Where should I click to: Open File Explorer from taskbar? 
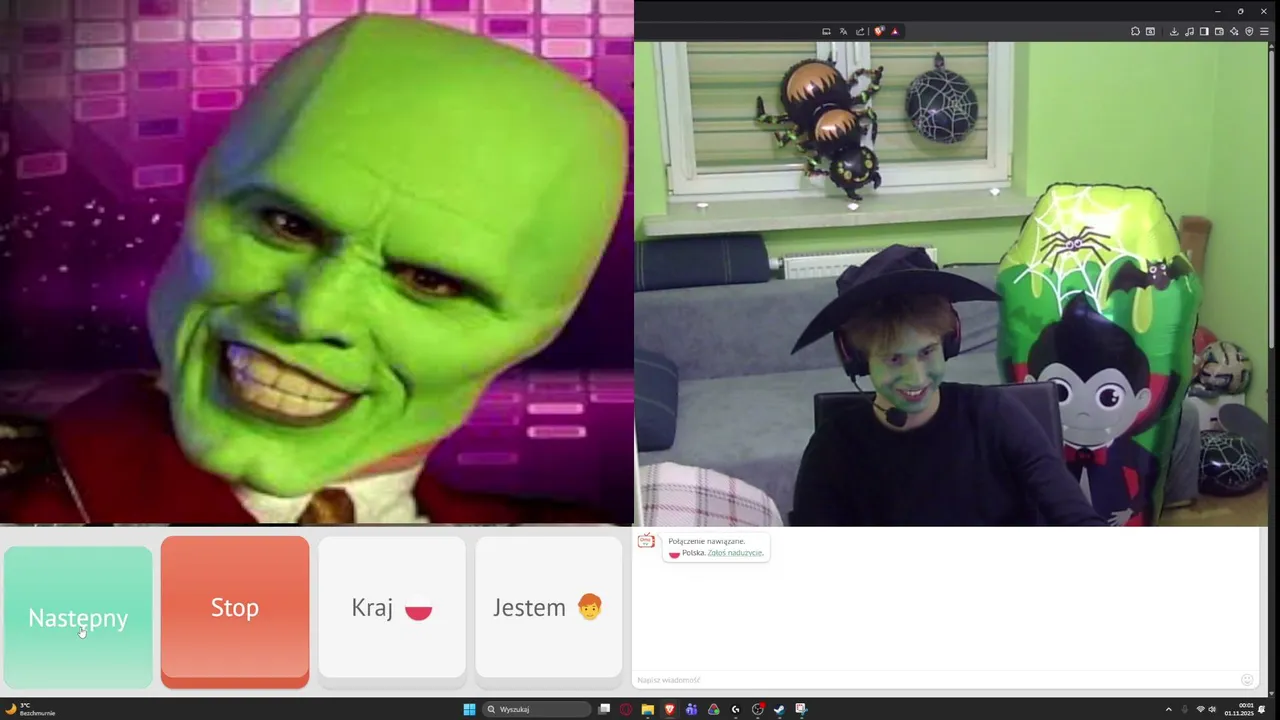click(x=648, y=709)
